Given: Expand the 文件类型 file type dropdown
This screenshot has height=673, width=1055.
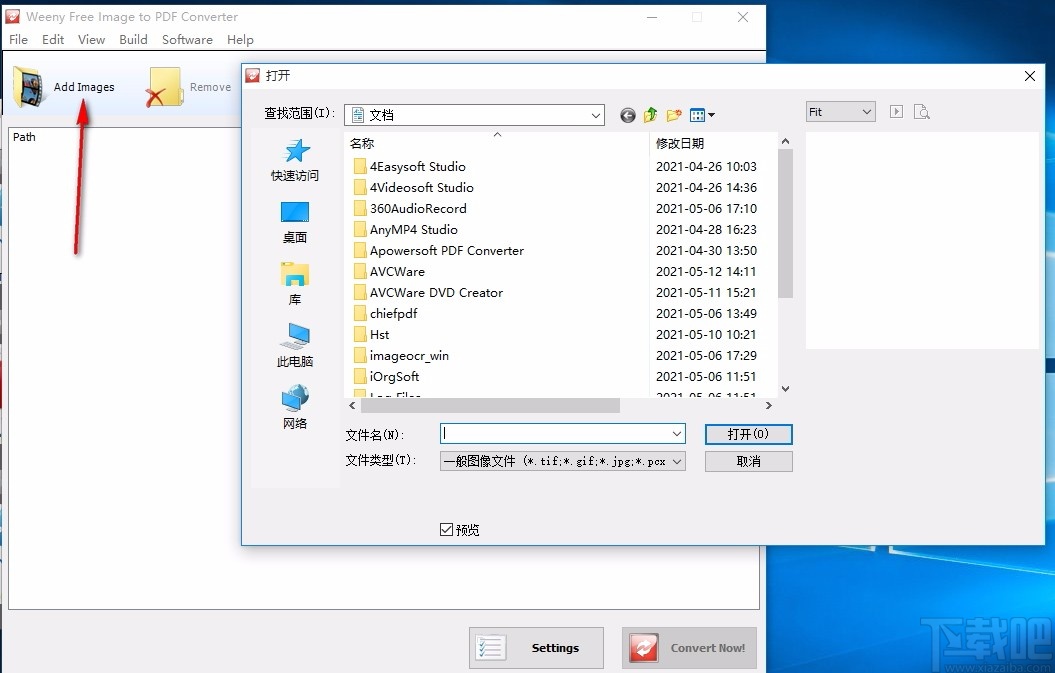Looking at the screenshot, I should (677, 461).
